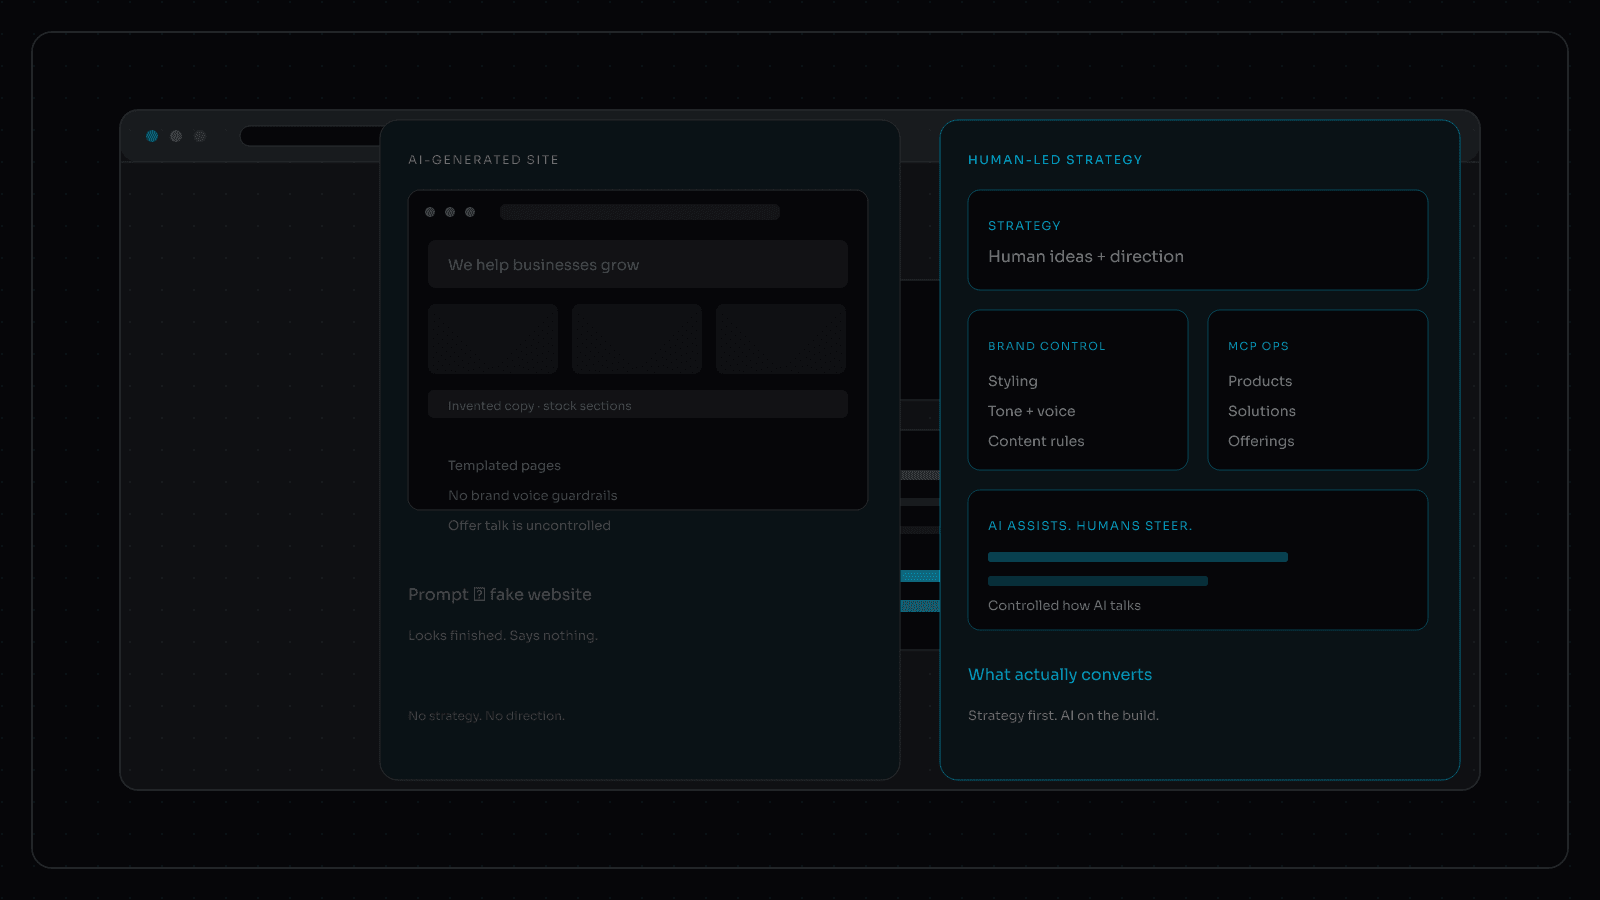This screenshot has height=900, width=1600.
Task: Click the middle placeholder thumbnail in mock site
Action: [637, 339]
